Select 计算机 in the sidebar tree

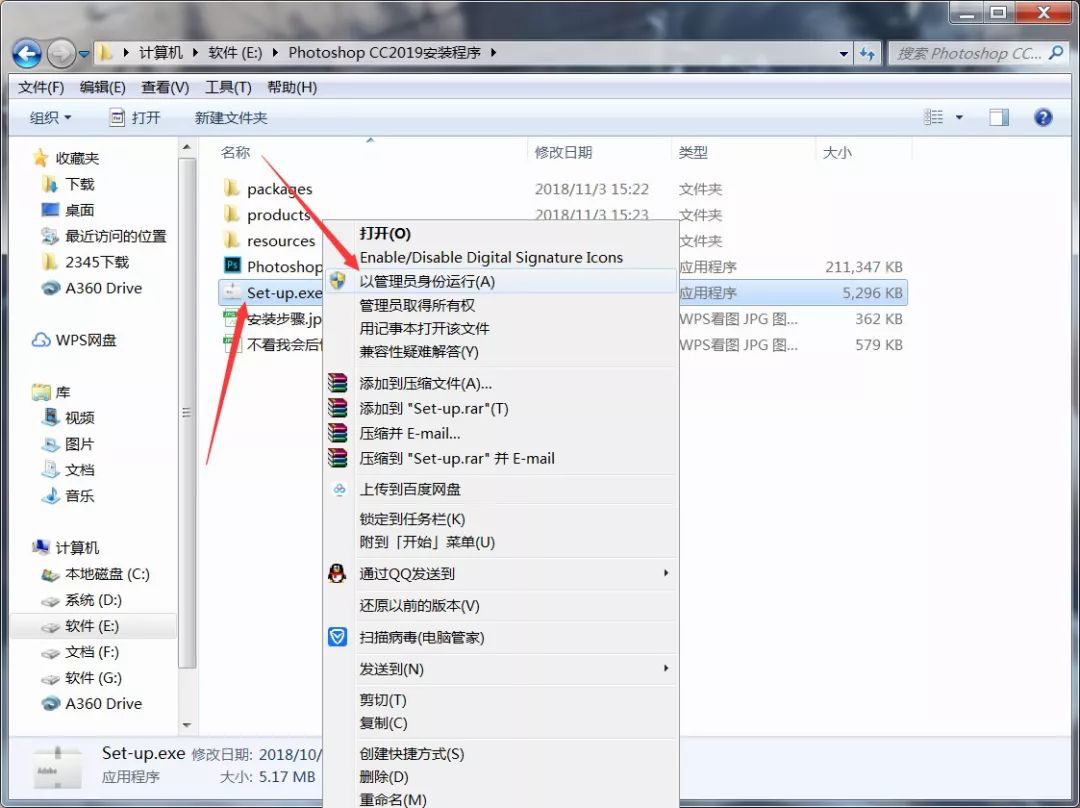point(65,548)
